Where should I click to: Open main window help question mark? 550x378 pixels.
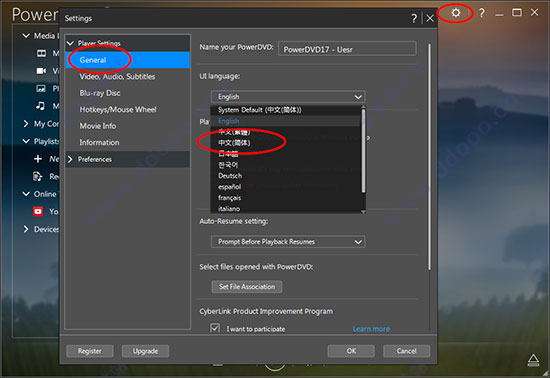(x=482, y=13)
